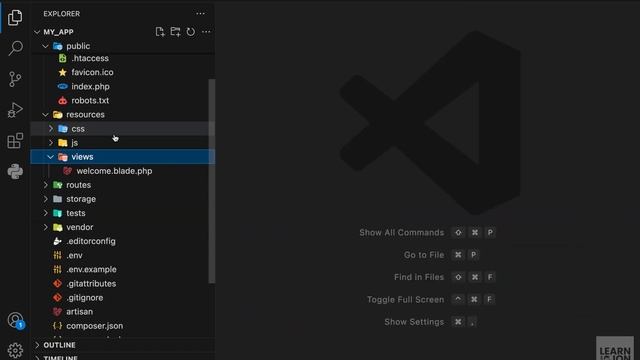The image size is (640, 360).
Task: Collapse the views folder chevron
Action: click(51, 157)
